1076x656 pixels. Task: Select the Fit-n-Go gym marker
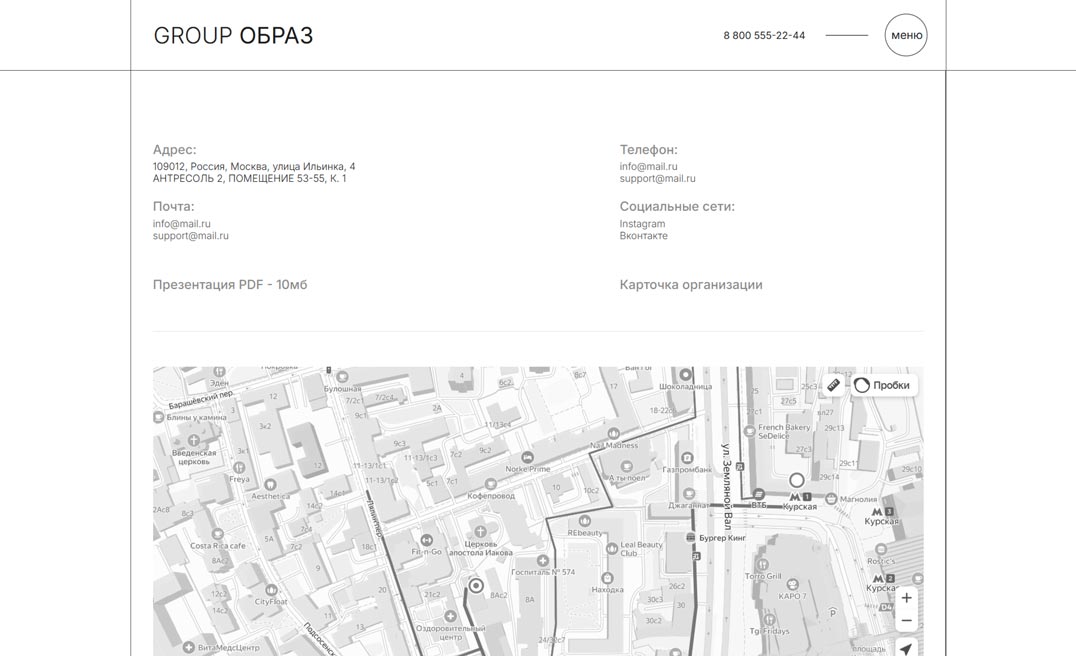coord(427,540)
